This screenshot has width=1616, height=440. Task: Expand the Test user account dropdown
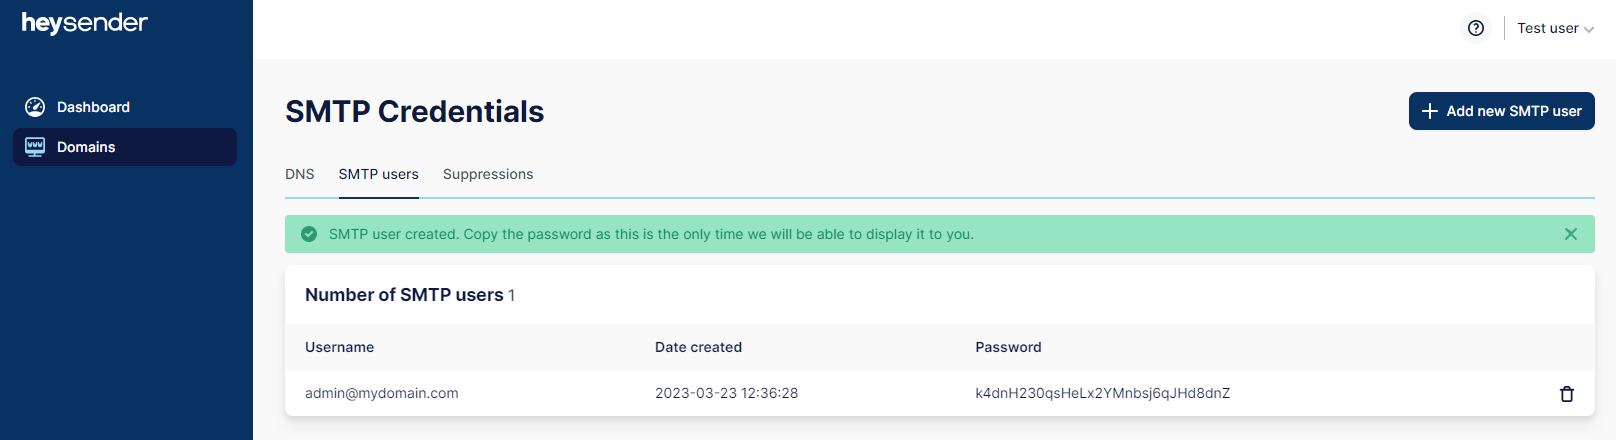(x=1555, y=28)
